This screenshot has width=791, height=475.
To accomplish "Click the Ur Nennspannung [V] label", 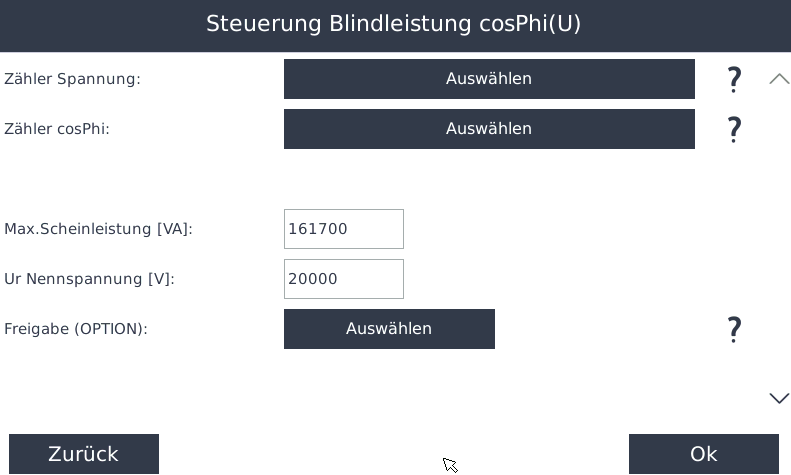I will [89, 279].
